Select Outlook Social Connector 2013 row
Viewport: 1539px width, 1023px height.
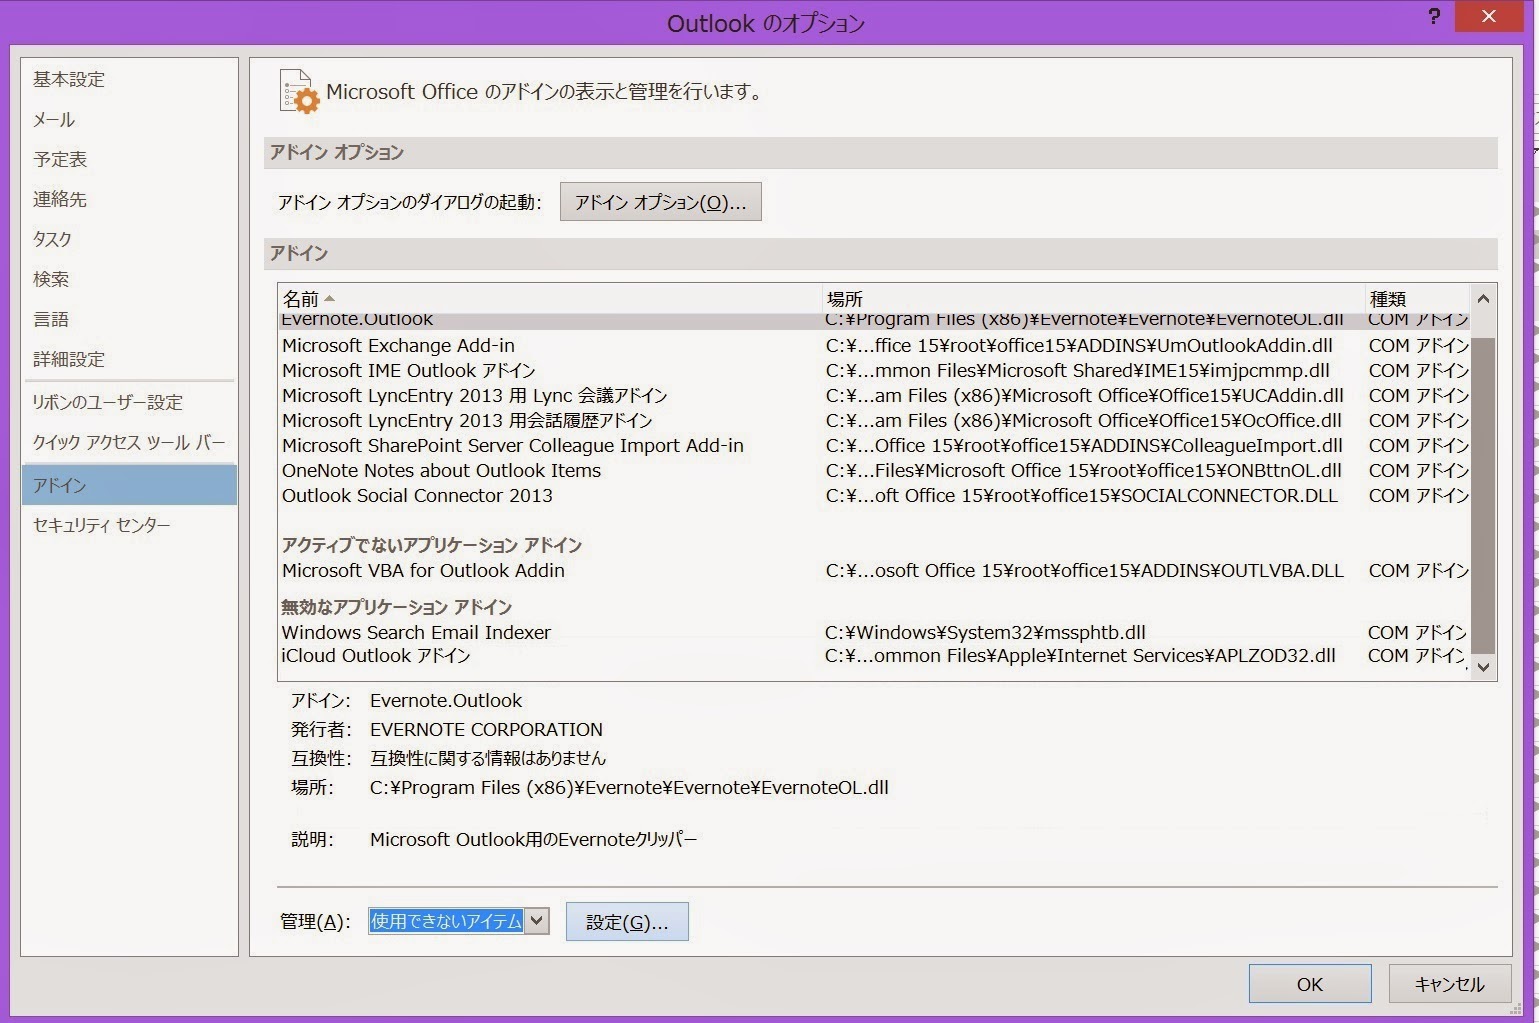873,496
